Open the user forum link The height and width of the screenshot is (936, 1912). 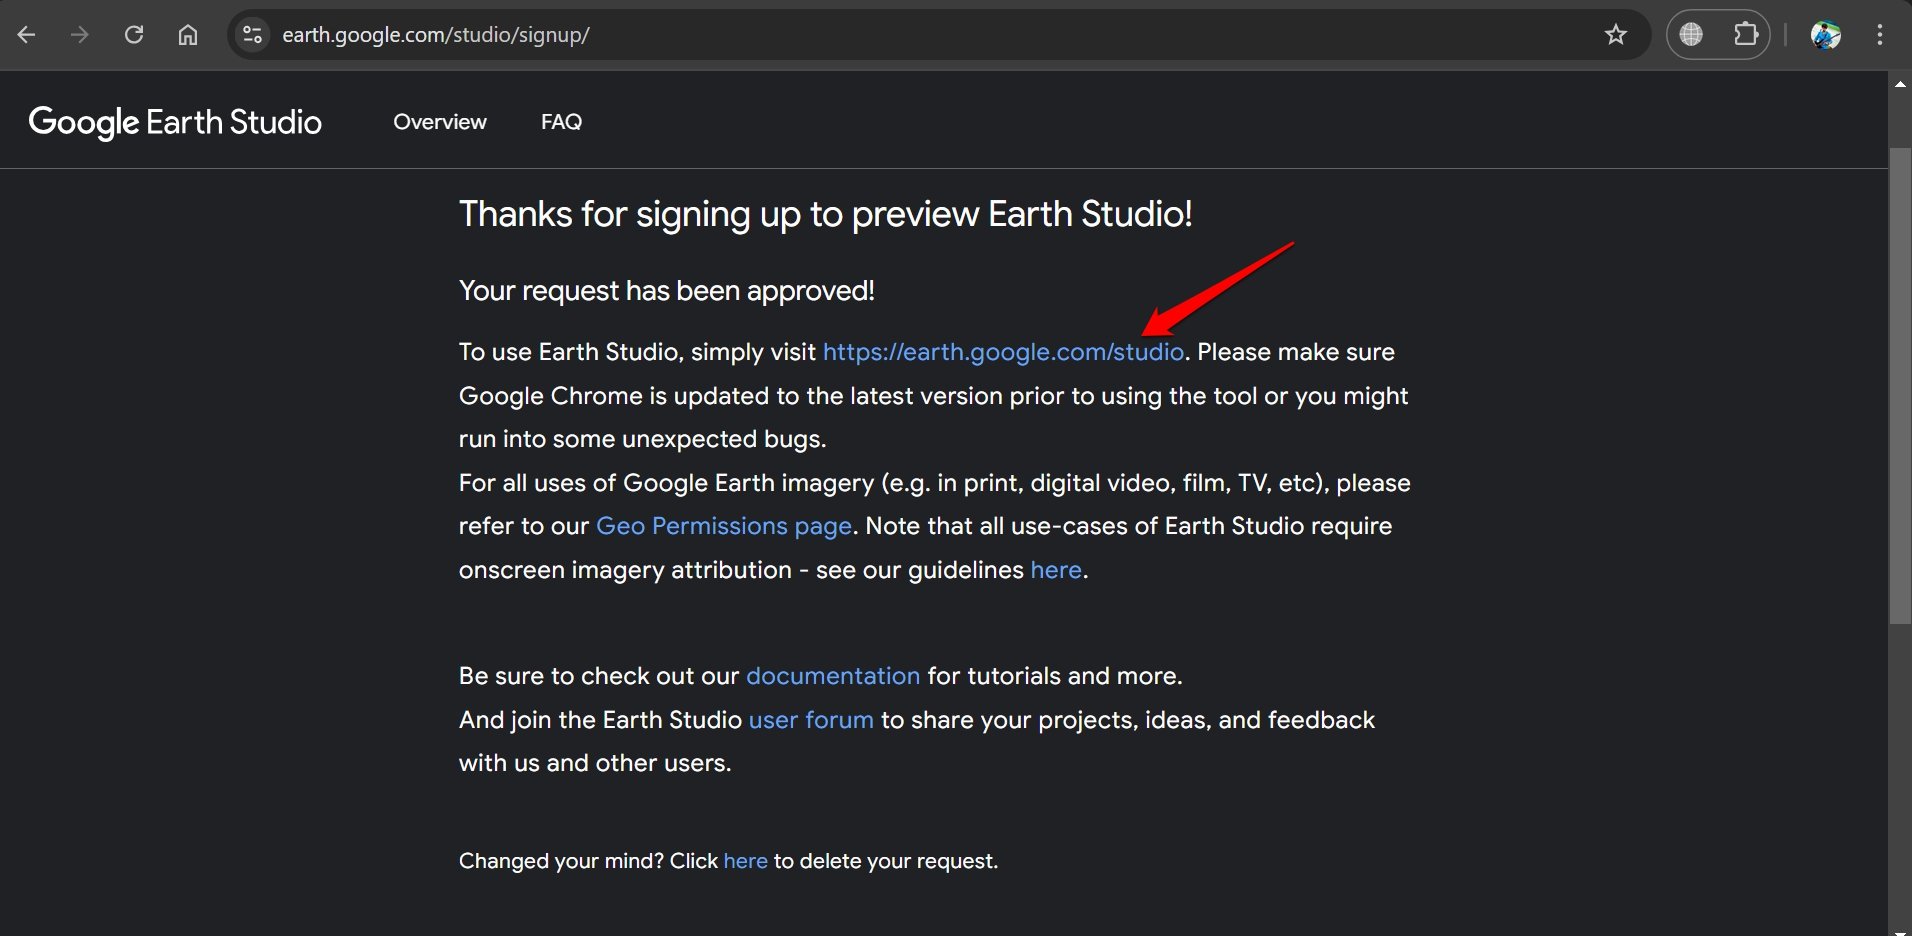tap(811, 720)
